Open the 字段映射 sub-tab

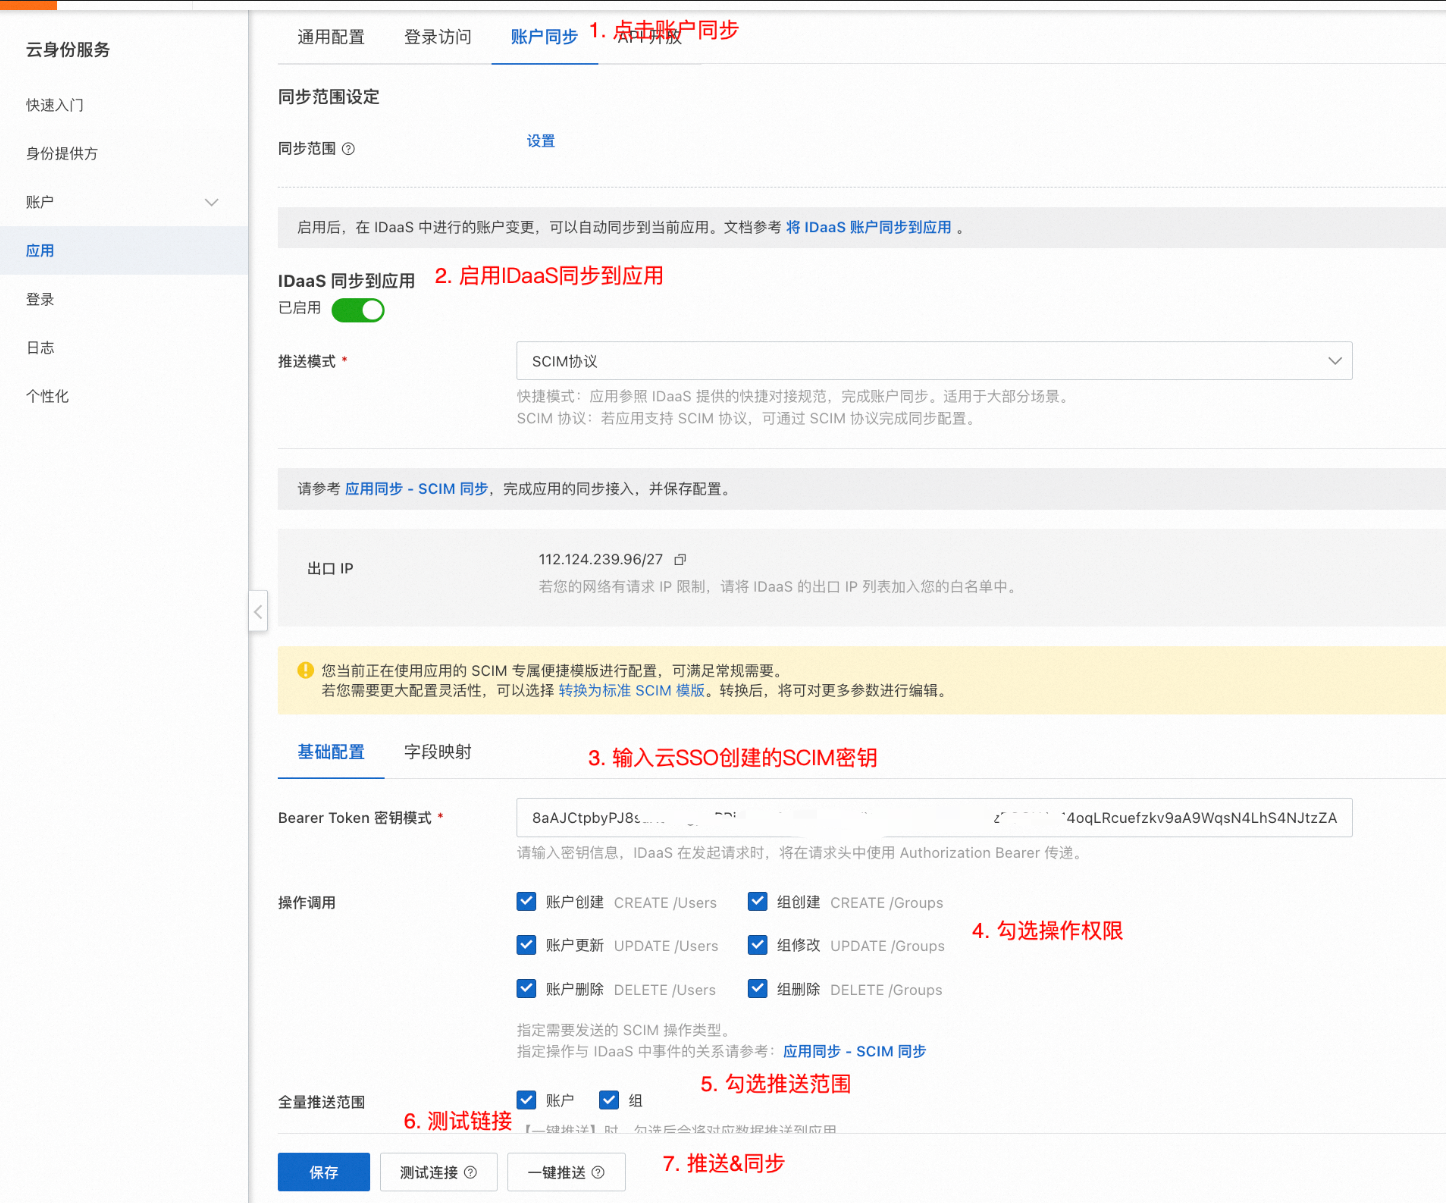pos(438,752)
